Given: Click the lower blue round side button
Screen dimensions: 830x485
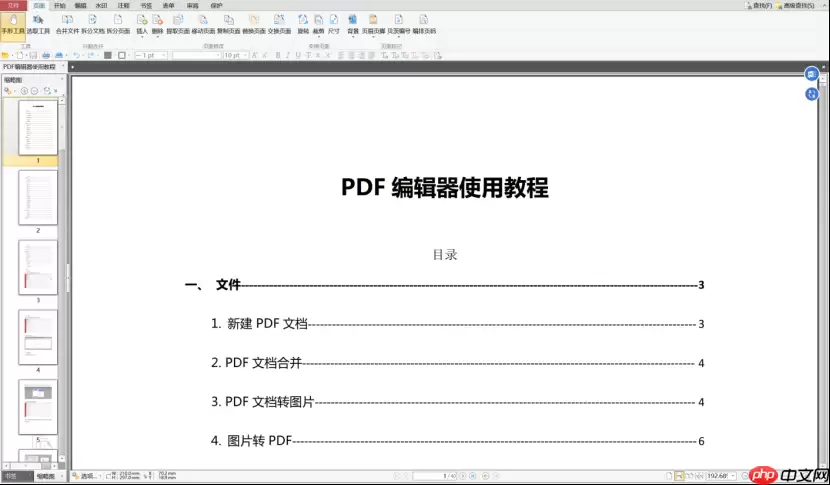Looking at the screenshot, I should tap(811, 94).
